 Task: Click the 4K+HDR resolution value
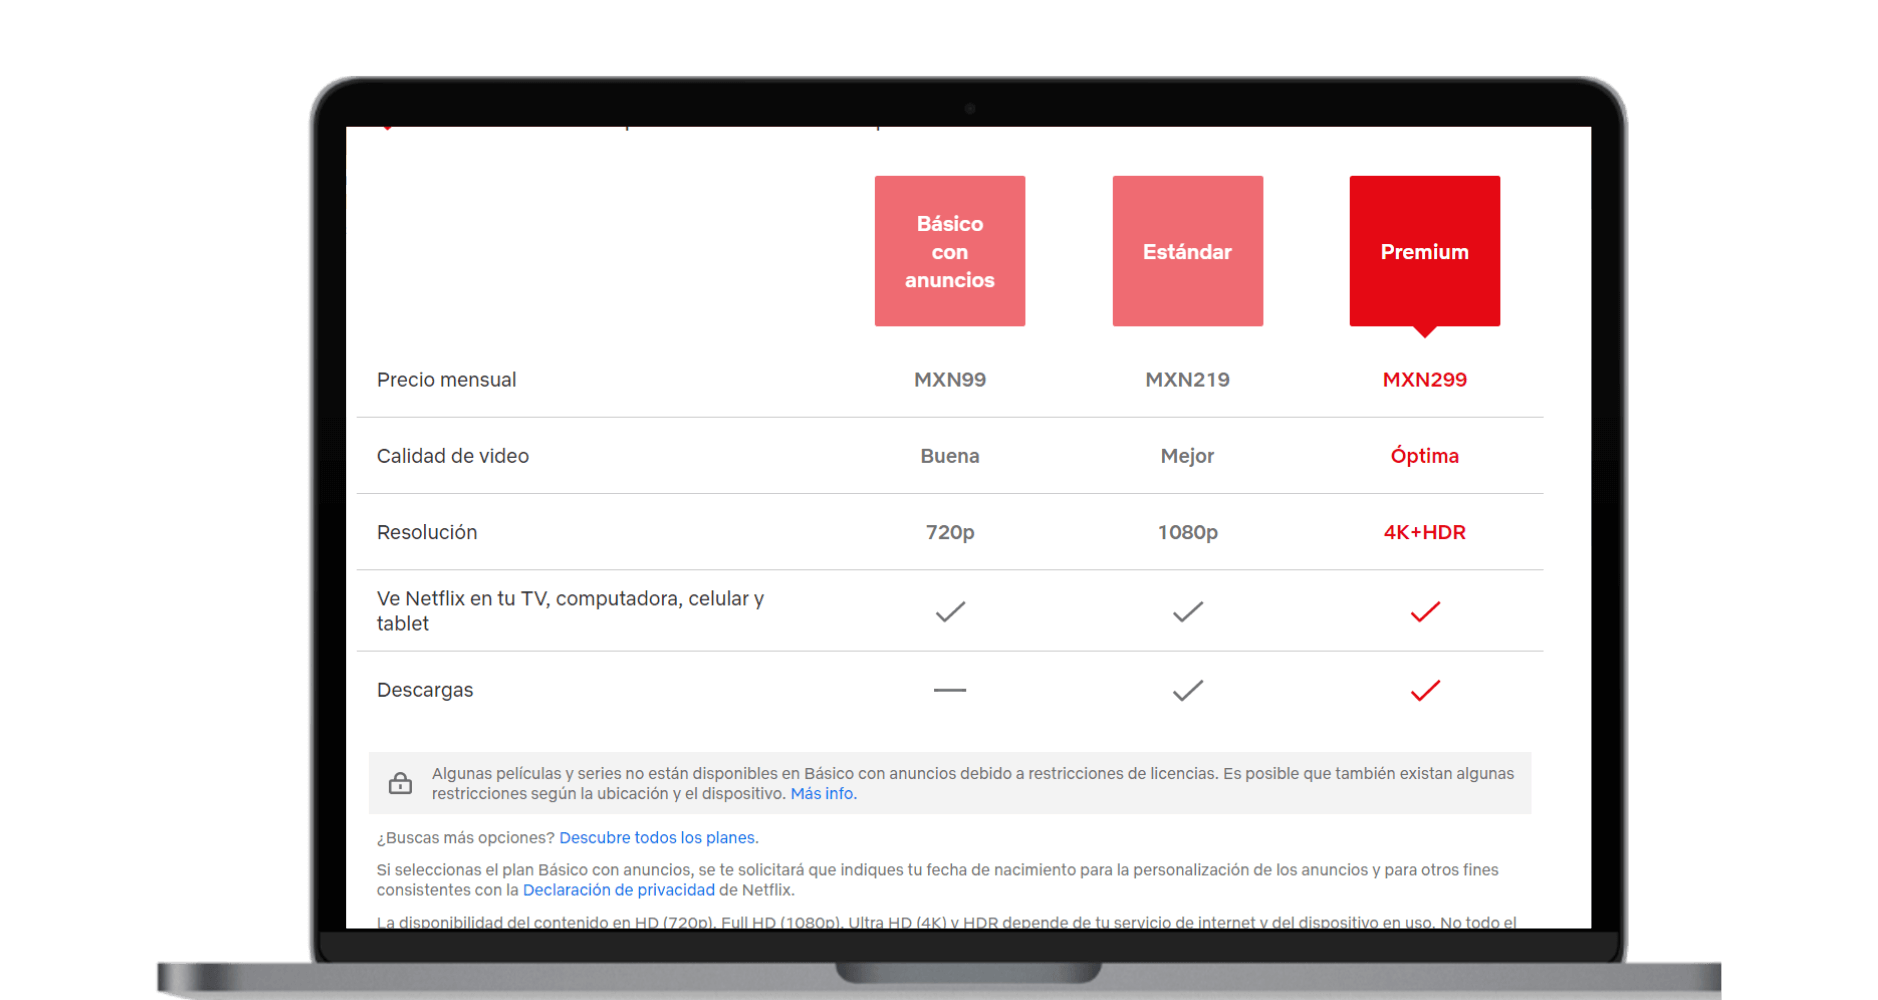[x=1424, y=532]
